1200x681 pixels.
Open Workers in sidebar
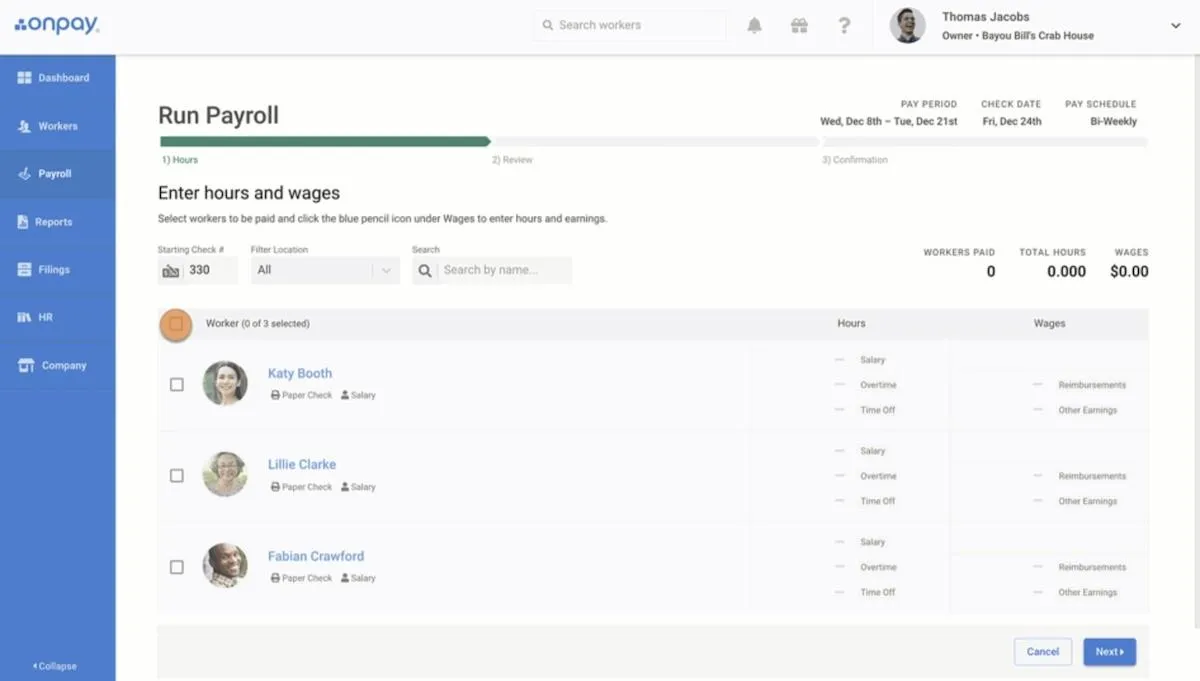(58, 126)
